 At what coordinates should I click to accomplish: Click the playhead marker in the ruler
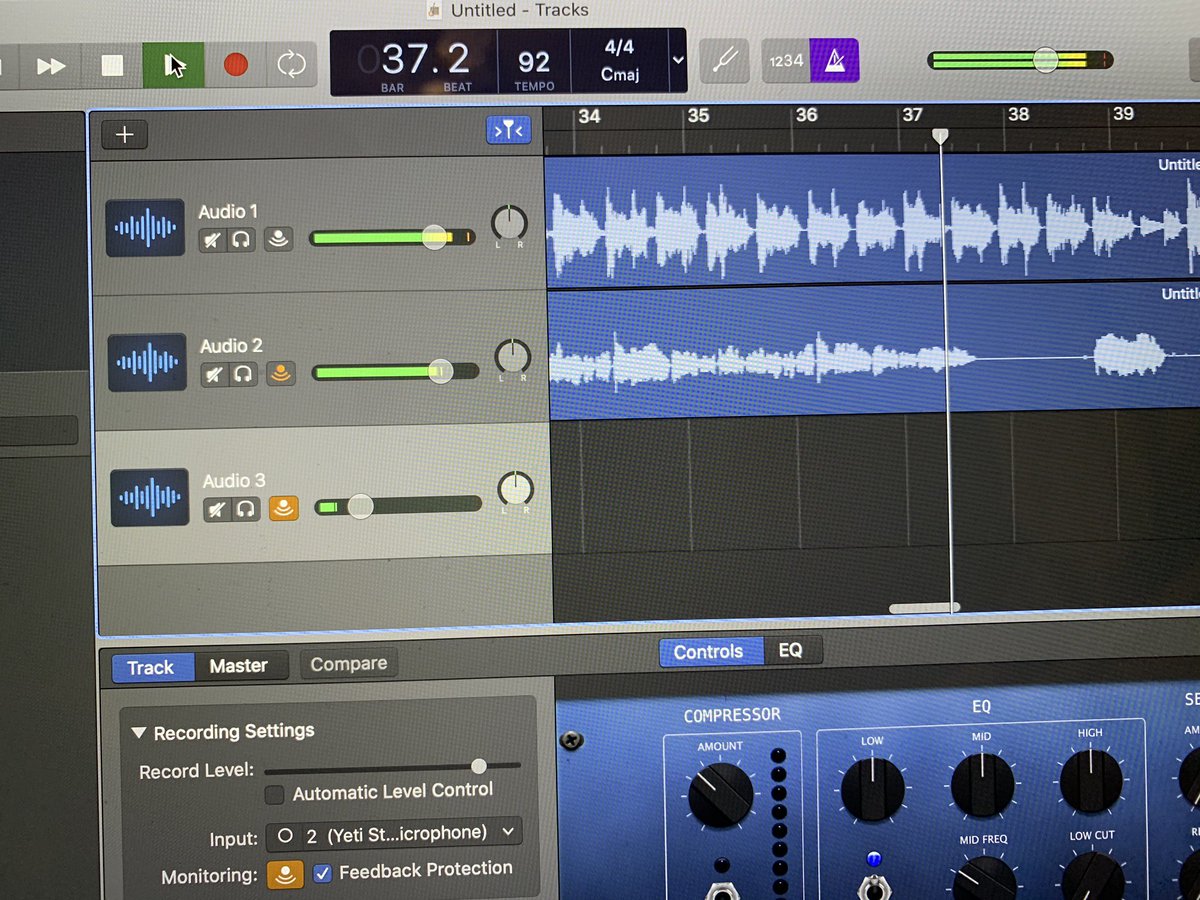coord(939,136)
